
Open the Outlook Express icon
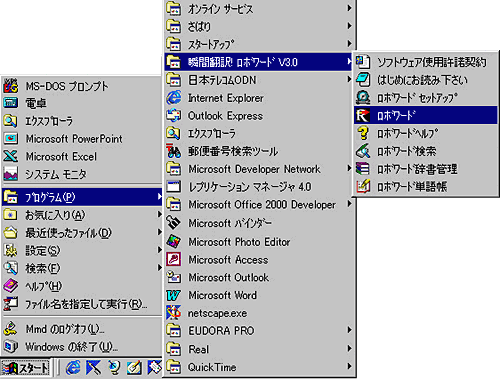[174, 115]
